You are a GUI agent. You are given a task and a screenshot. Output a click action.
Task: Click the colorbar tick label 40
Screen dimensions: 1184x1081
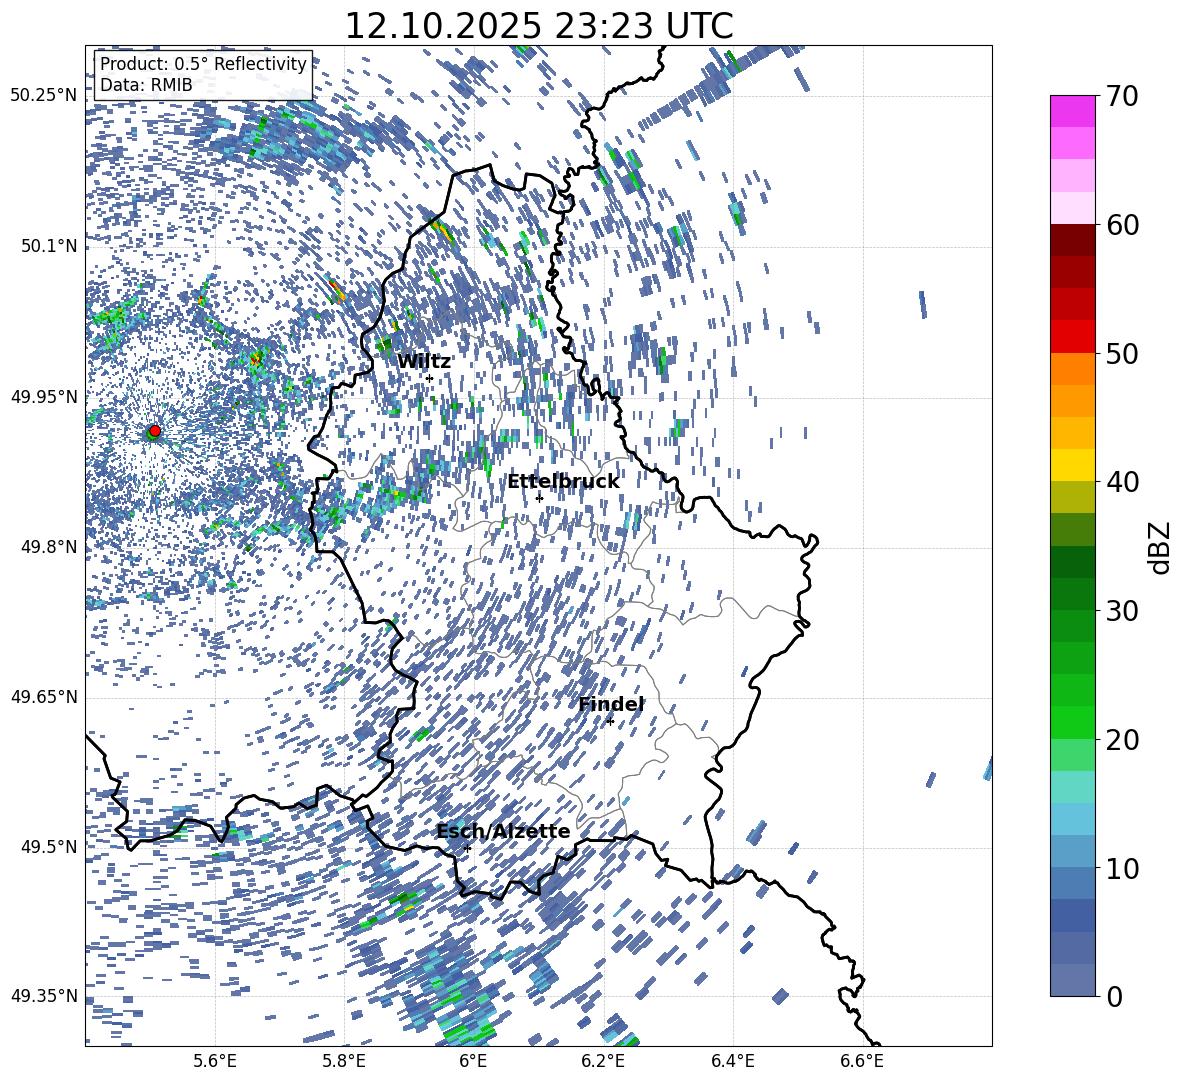1123,482
